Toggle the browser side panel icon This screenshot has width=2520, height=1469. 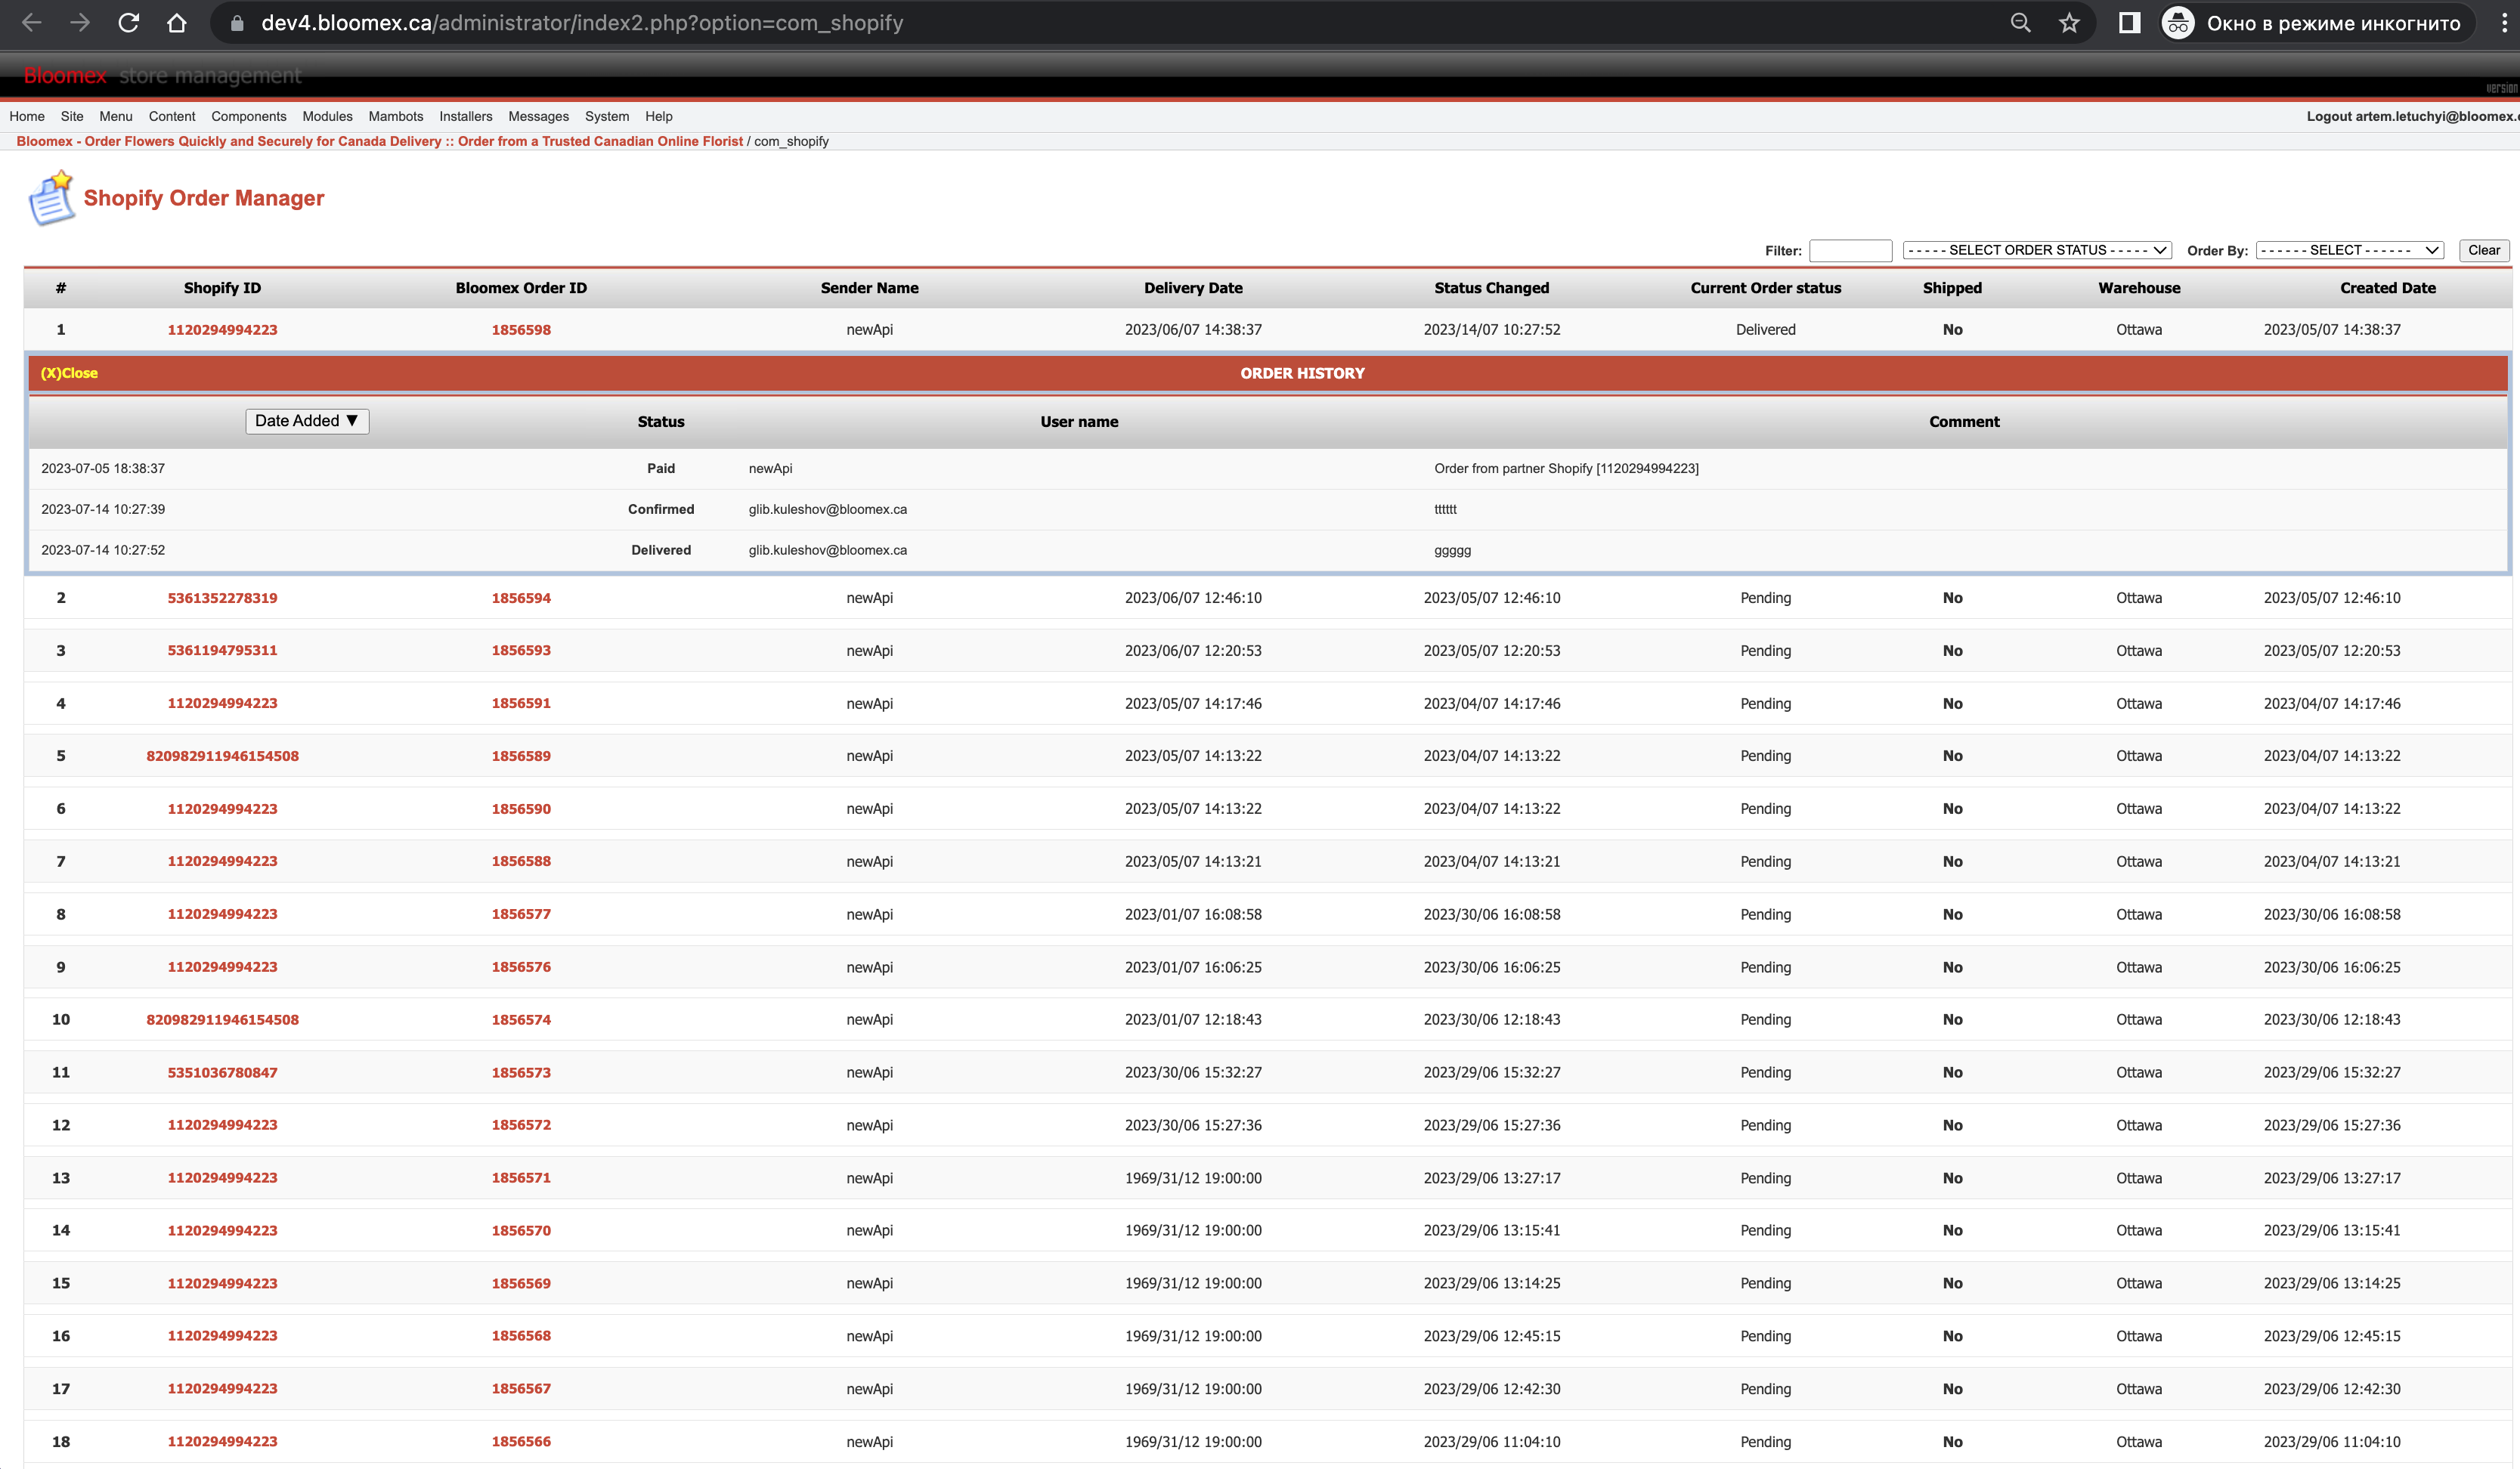(2129, 23)
